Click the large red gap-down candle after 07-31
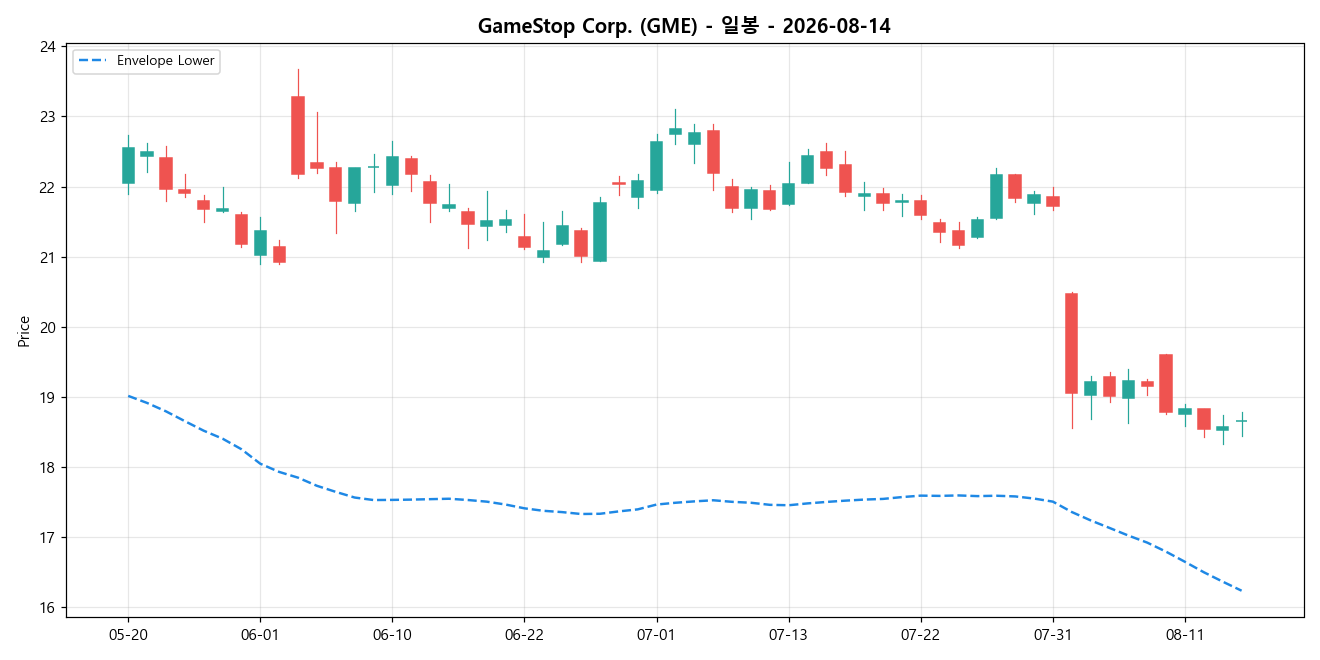 [x=1071, y=343]
